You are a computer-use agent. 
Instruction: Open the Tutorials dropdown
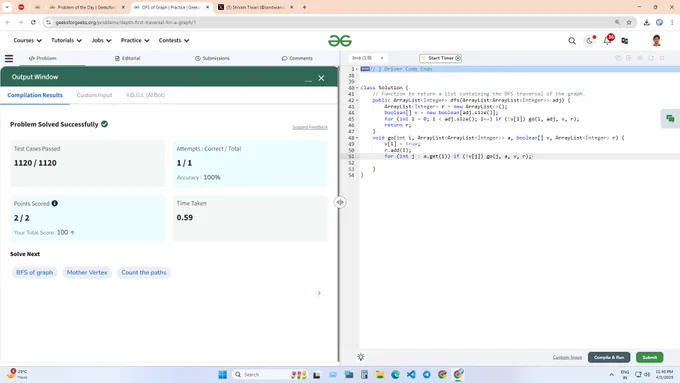pos(66,40)
